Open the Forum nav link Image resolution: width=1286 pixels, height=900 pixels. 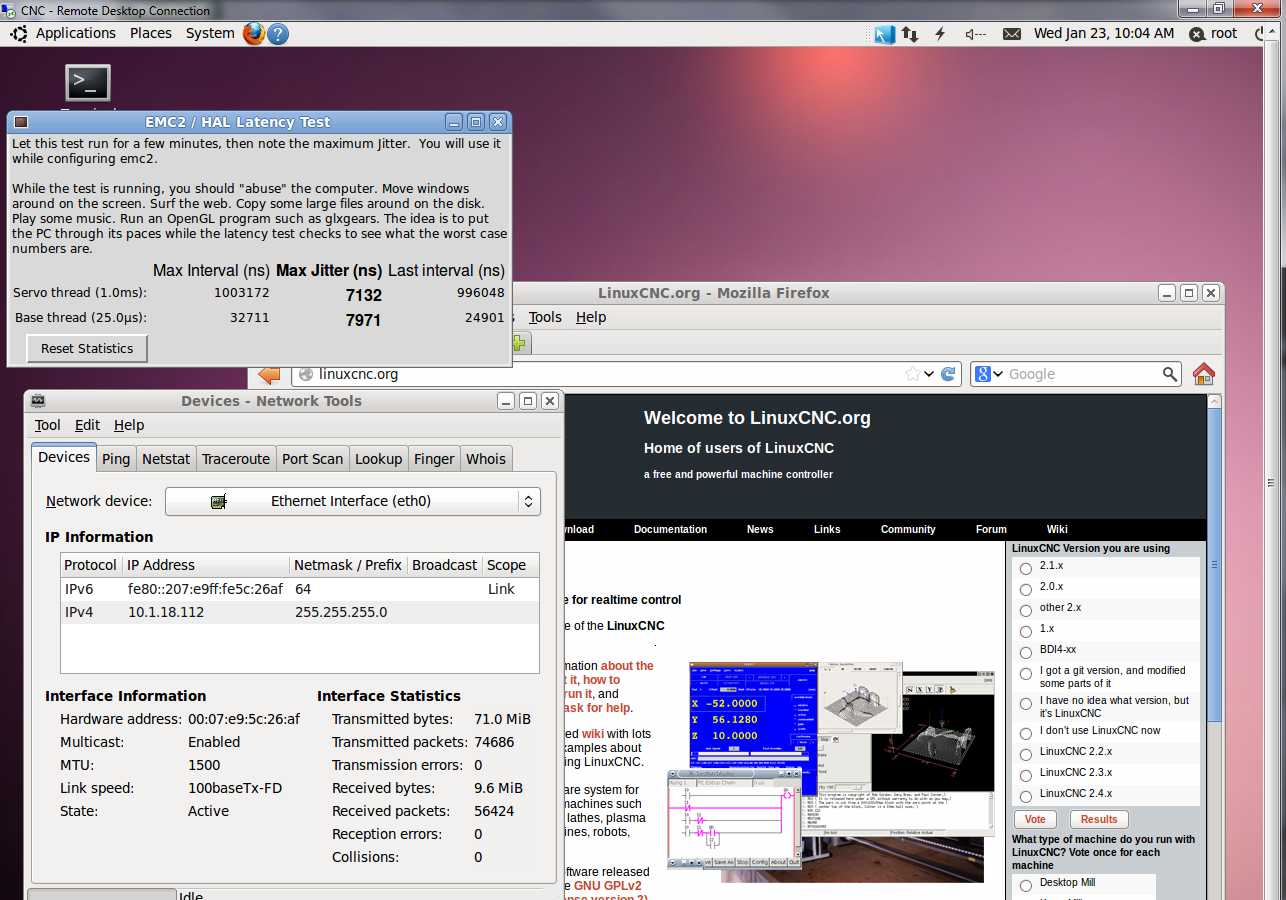pos(991,529)
